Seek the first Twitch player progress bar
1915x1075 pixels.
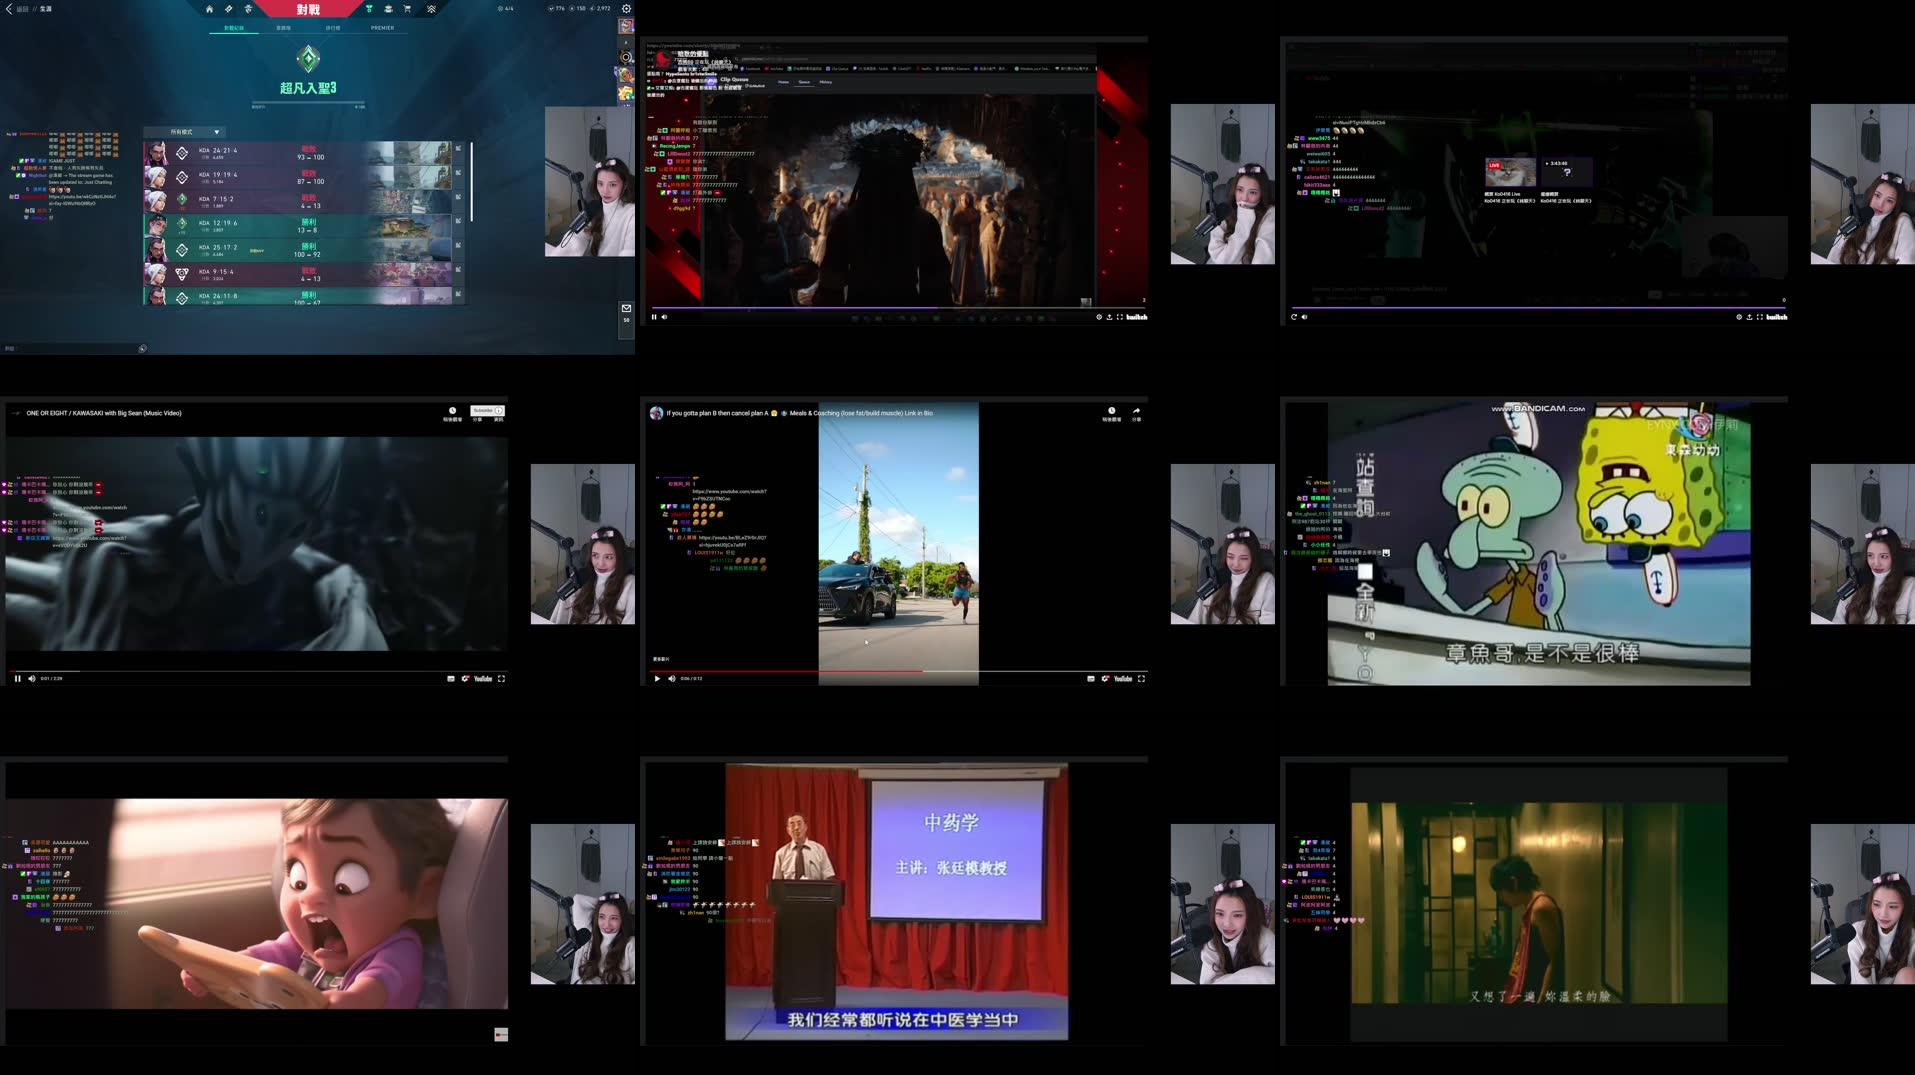click(897, 308)
